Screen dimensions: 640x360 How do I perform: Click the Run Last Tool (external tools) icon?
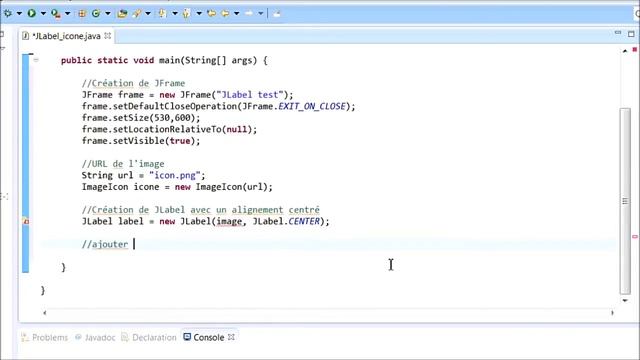coord(56,13)
